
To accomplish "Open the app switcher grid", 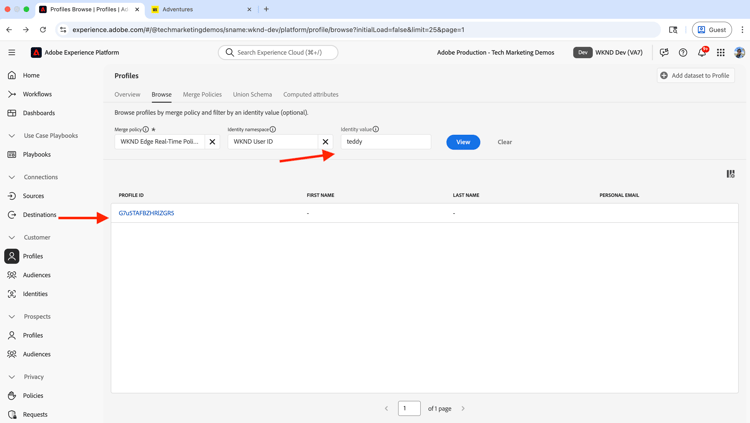I will pyautogui.click(x=720, y=53).
